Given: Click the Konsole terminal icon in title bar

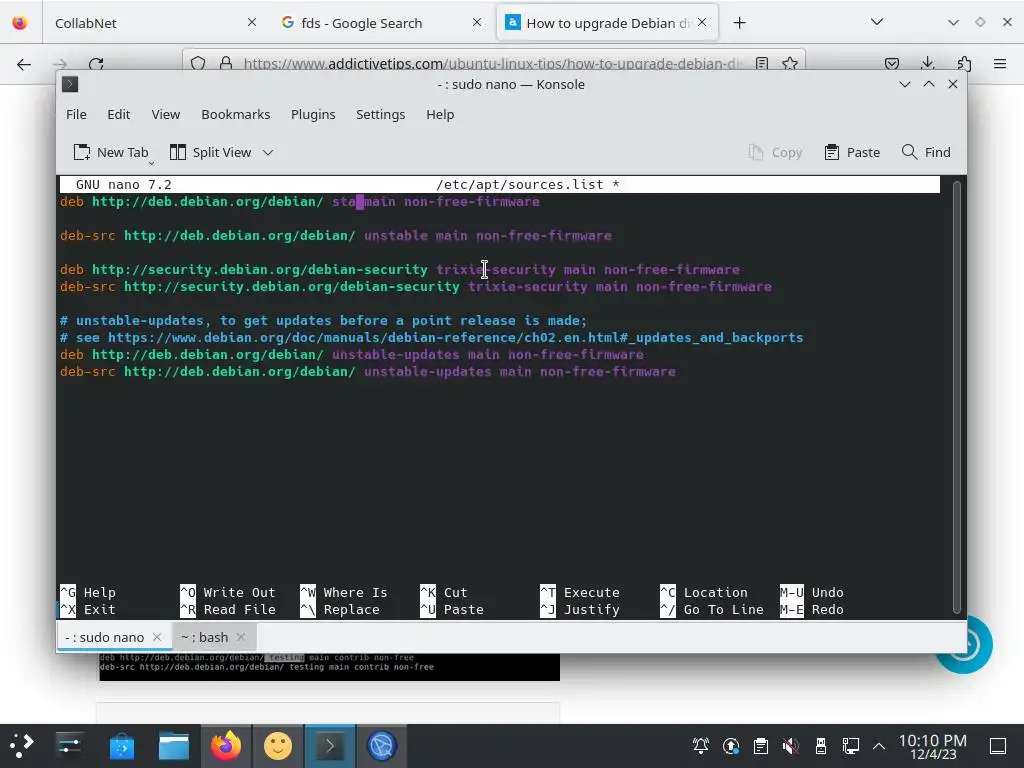Looking at the screenshot, I should tap(70, 84).
